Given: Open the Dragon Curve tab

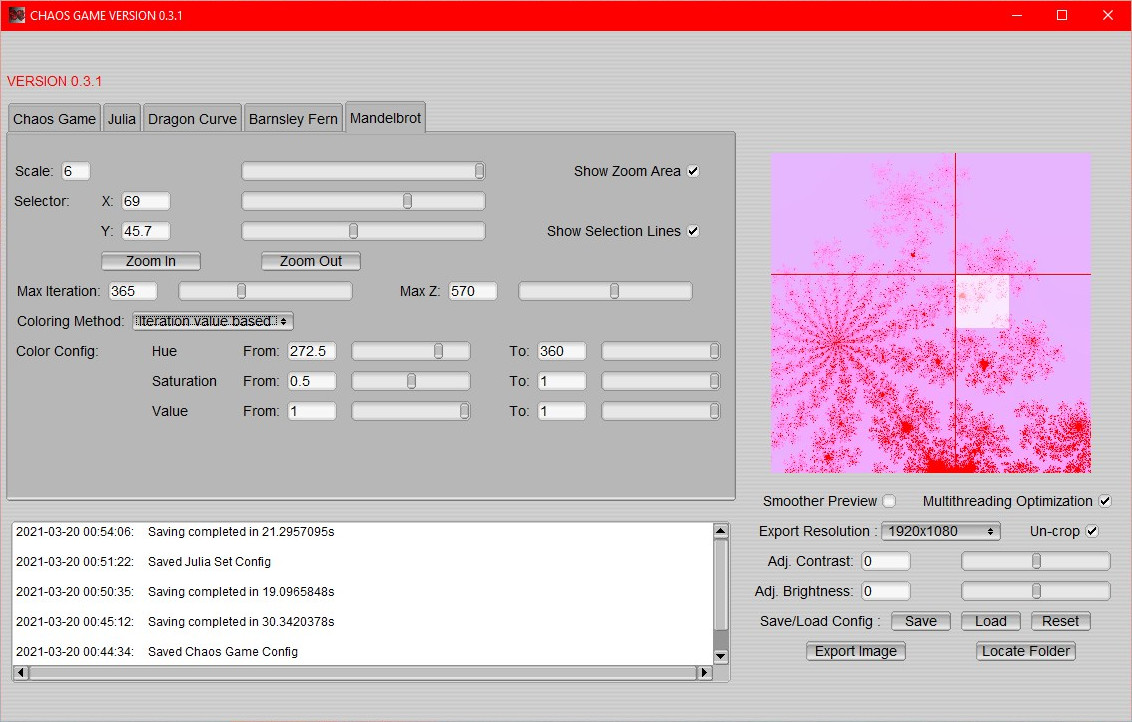Looking at the screenshot, I should pyautogui.click(x=192, y=117).
